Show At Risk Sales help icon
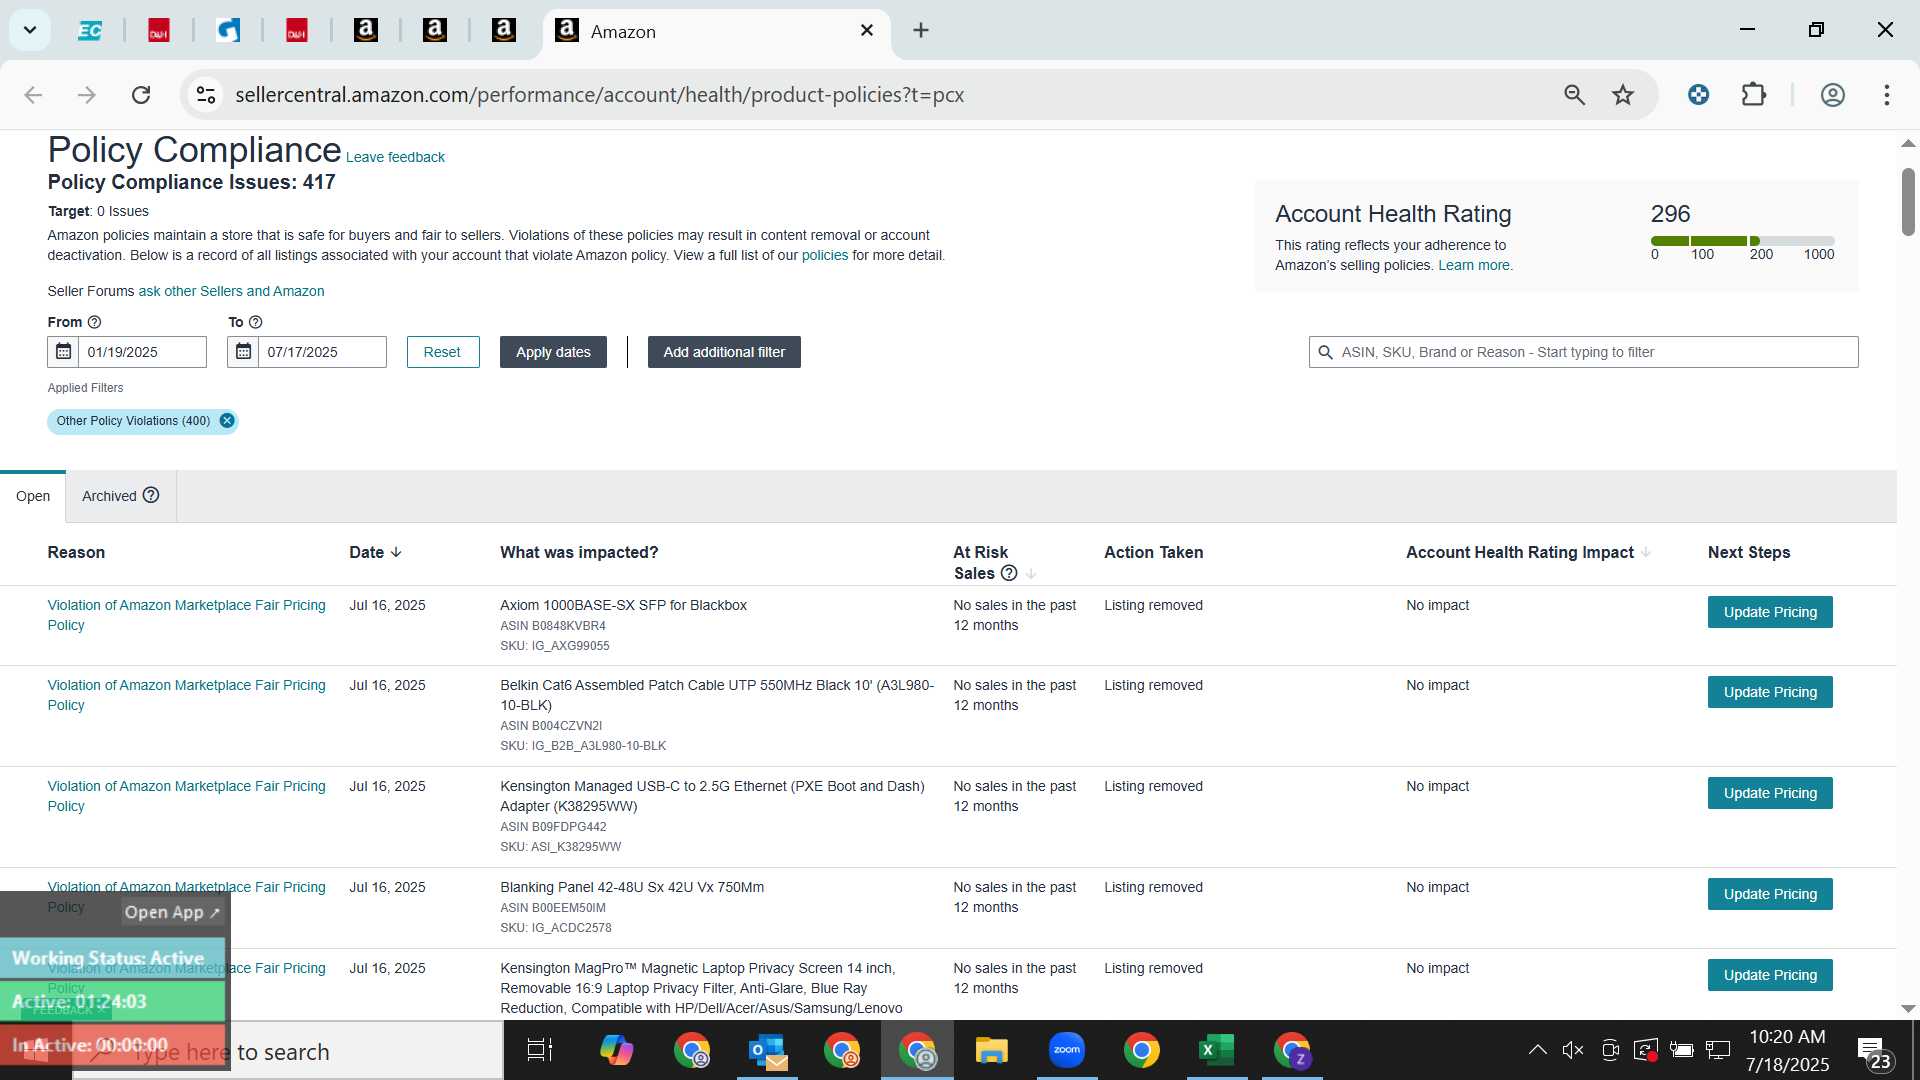1920x1080 pixels. pyautogui.click(x=1009, y=573)
